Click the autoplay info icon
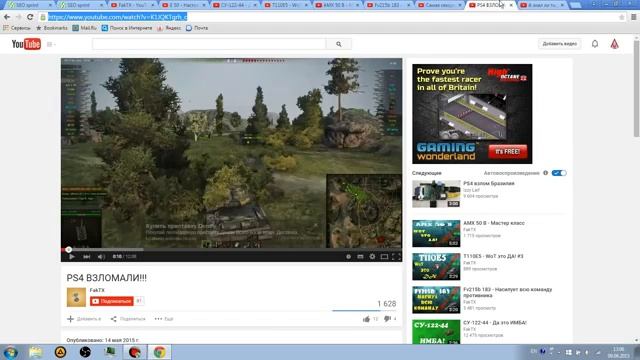This screenshot has height=360, width=640. 545,173
